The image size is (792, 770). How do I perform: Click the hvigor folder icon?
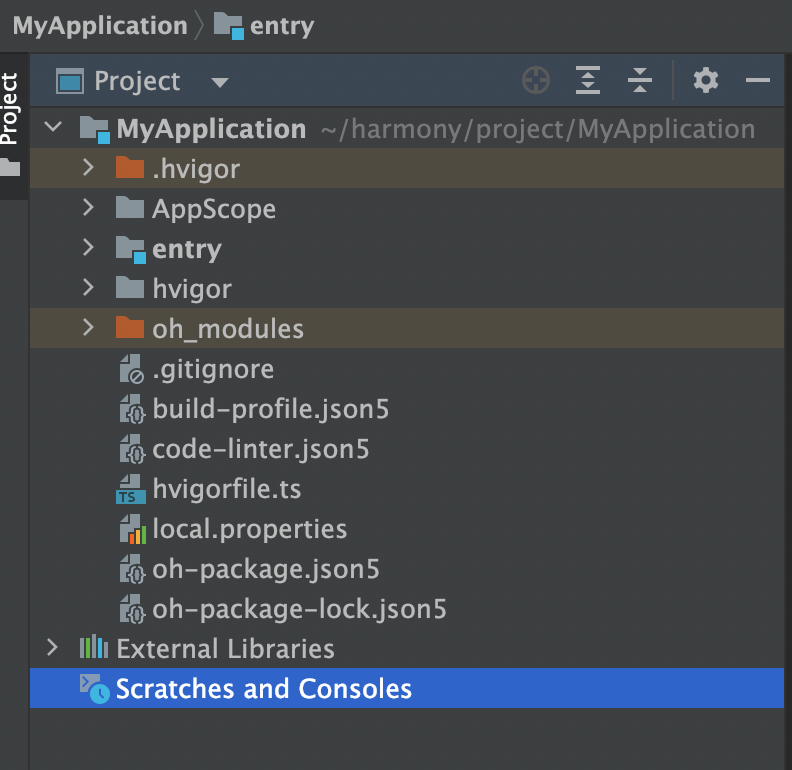pos(130,287)
